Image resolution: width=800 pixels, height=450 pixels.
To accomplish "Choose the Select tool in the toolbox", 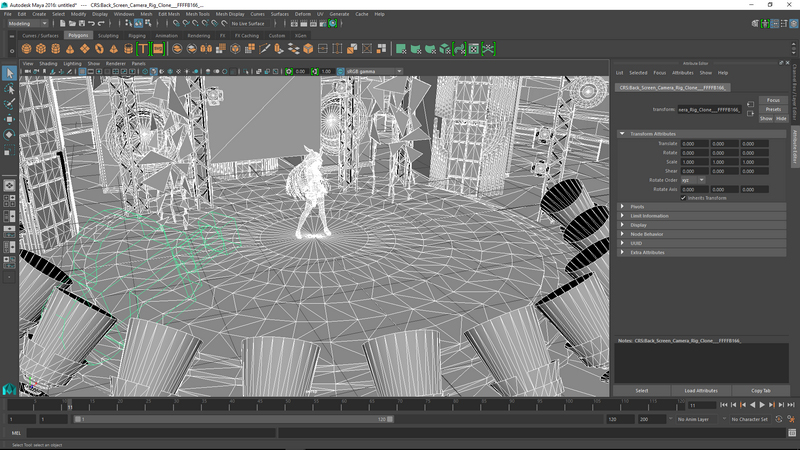I will point(9,73).
